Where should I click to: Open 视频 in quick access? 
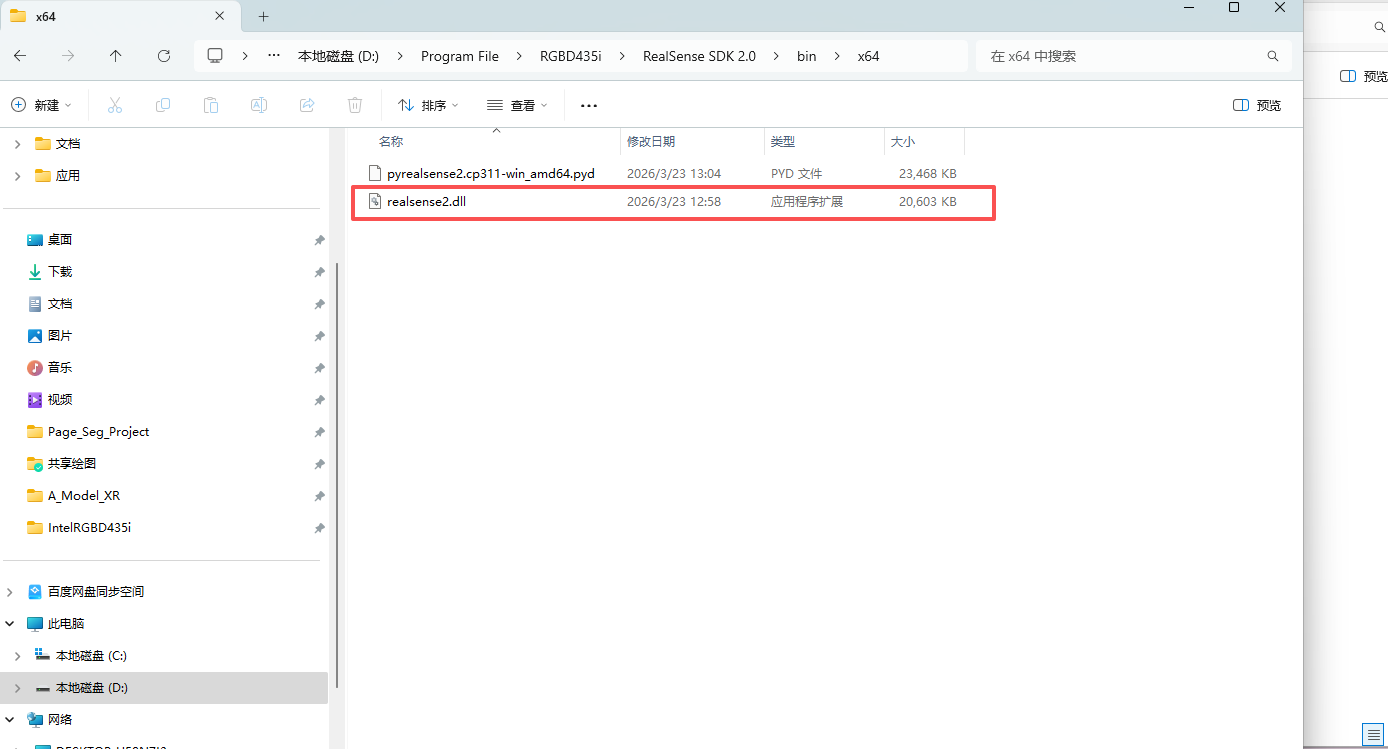click(60, 400)
